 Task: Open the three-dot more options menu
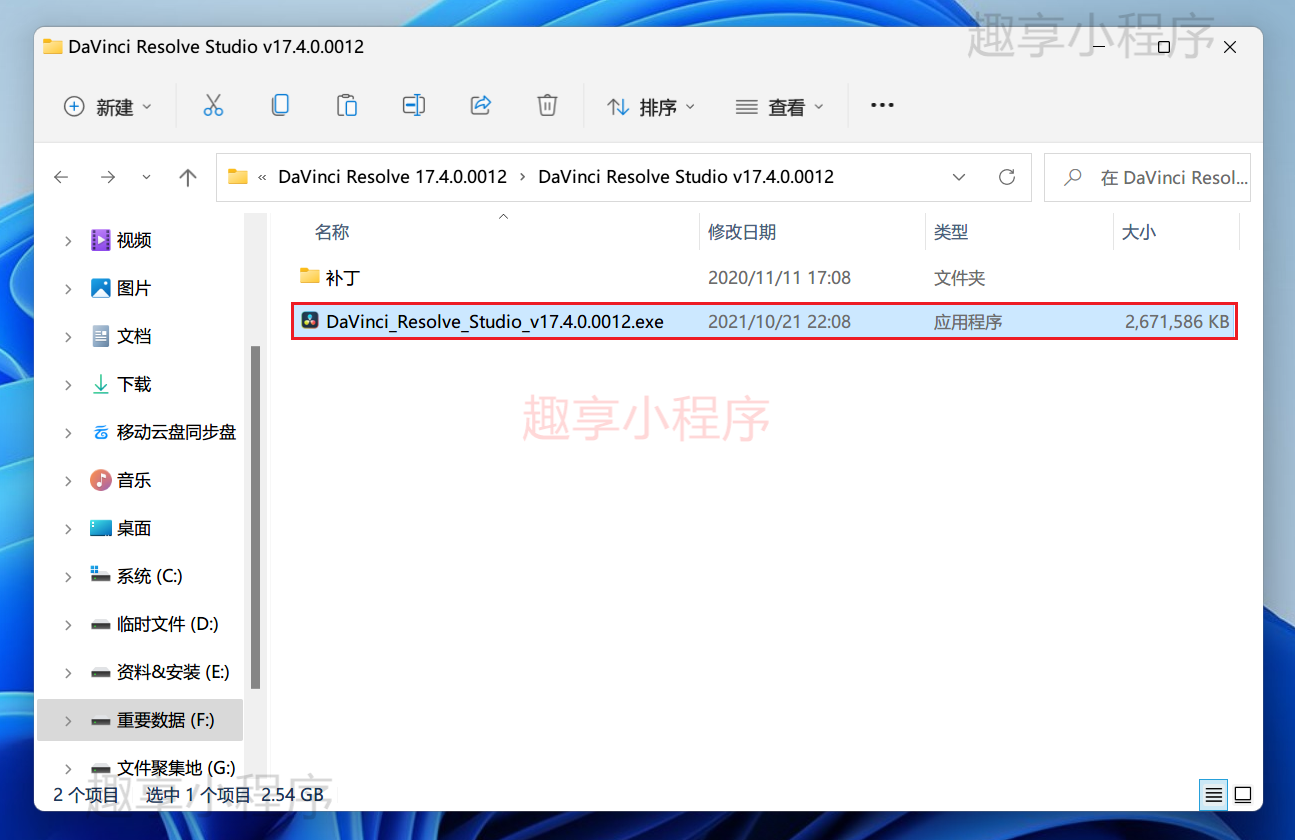point(882,105)
